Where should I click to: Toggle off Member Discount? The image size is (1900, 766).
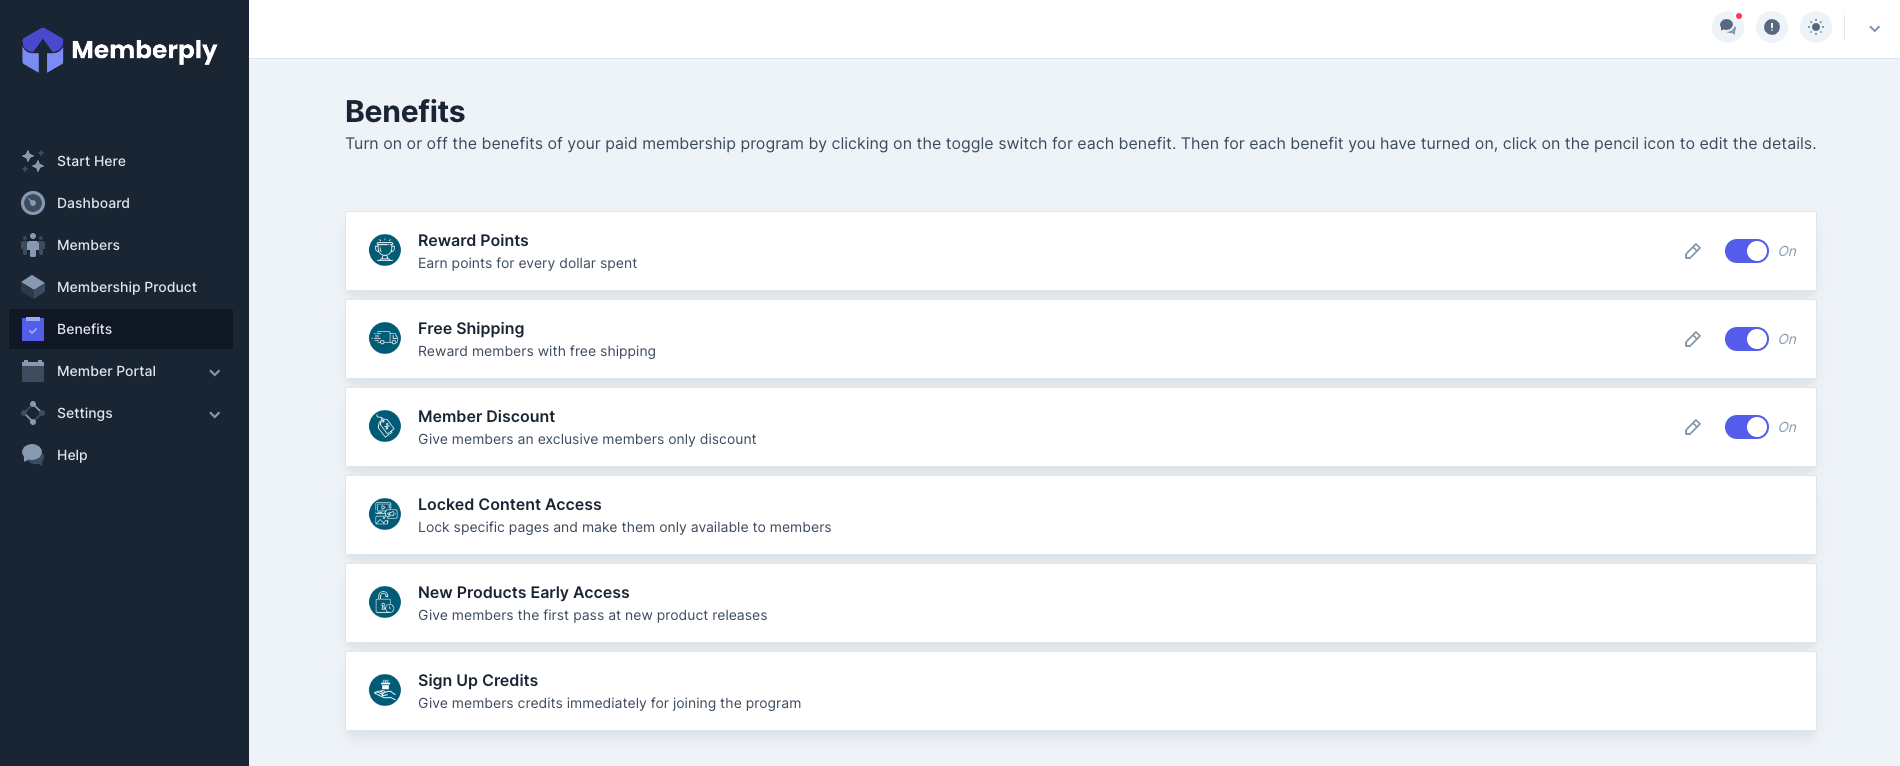[1746, 427]
